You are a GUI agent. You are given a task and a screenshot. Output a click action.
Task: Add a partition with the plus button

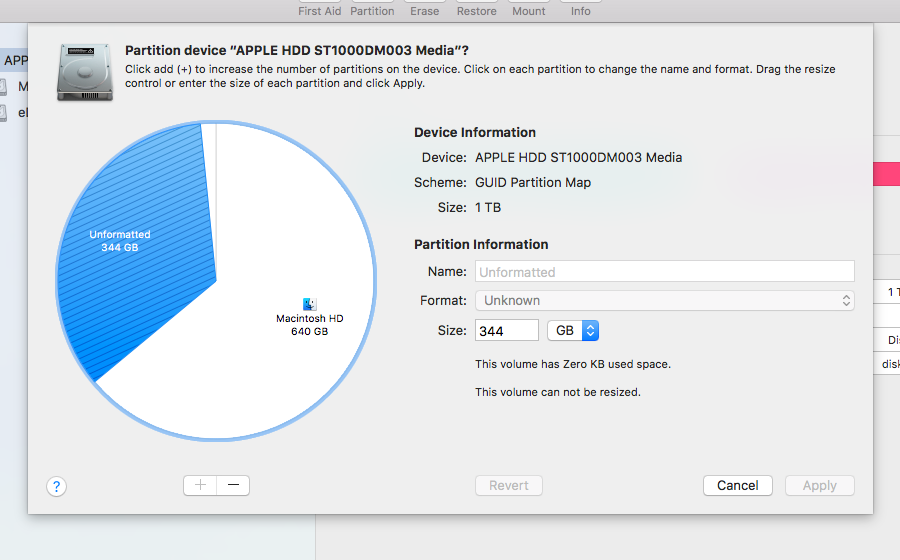pyautogui.click(x=200, y=485)
